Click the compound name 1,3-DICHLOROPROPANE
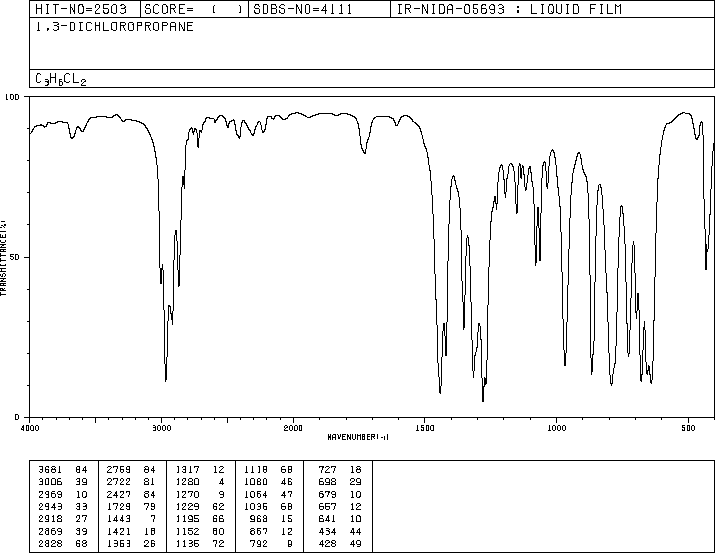715x553 pixels. tap(114, 26)
